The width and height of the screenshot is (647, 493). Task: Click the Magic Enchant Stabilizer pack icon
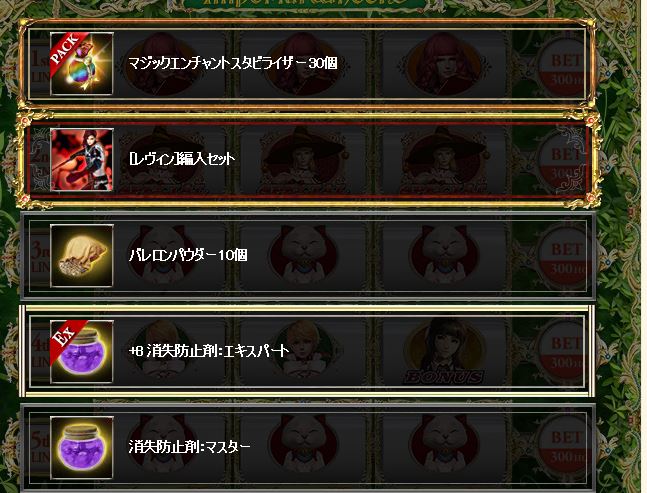coord(82,64)
